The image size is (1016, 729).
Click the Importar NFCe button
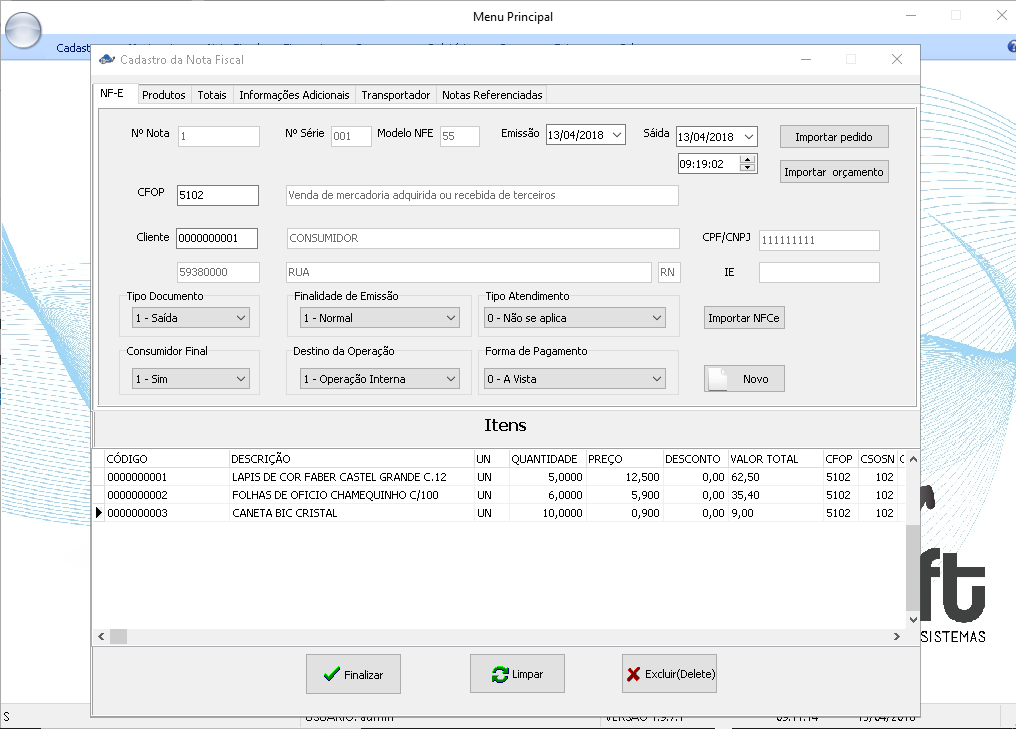pyautogui.click(x=744, y=318)
